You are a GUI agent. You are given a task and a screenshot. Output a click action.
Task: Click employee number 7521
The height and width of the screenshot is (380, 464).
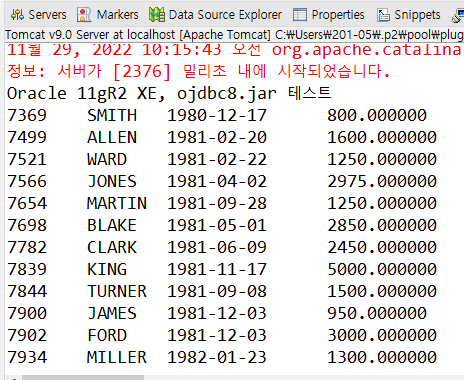(x=27, y=159)
